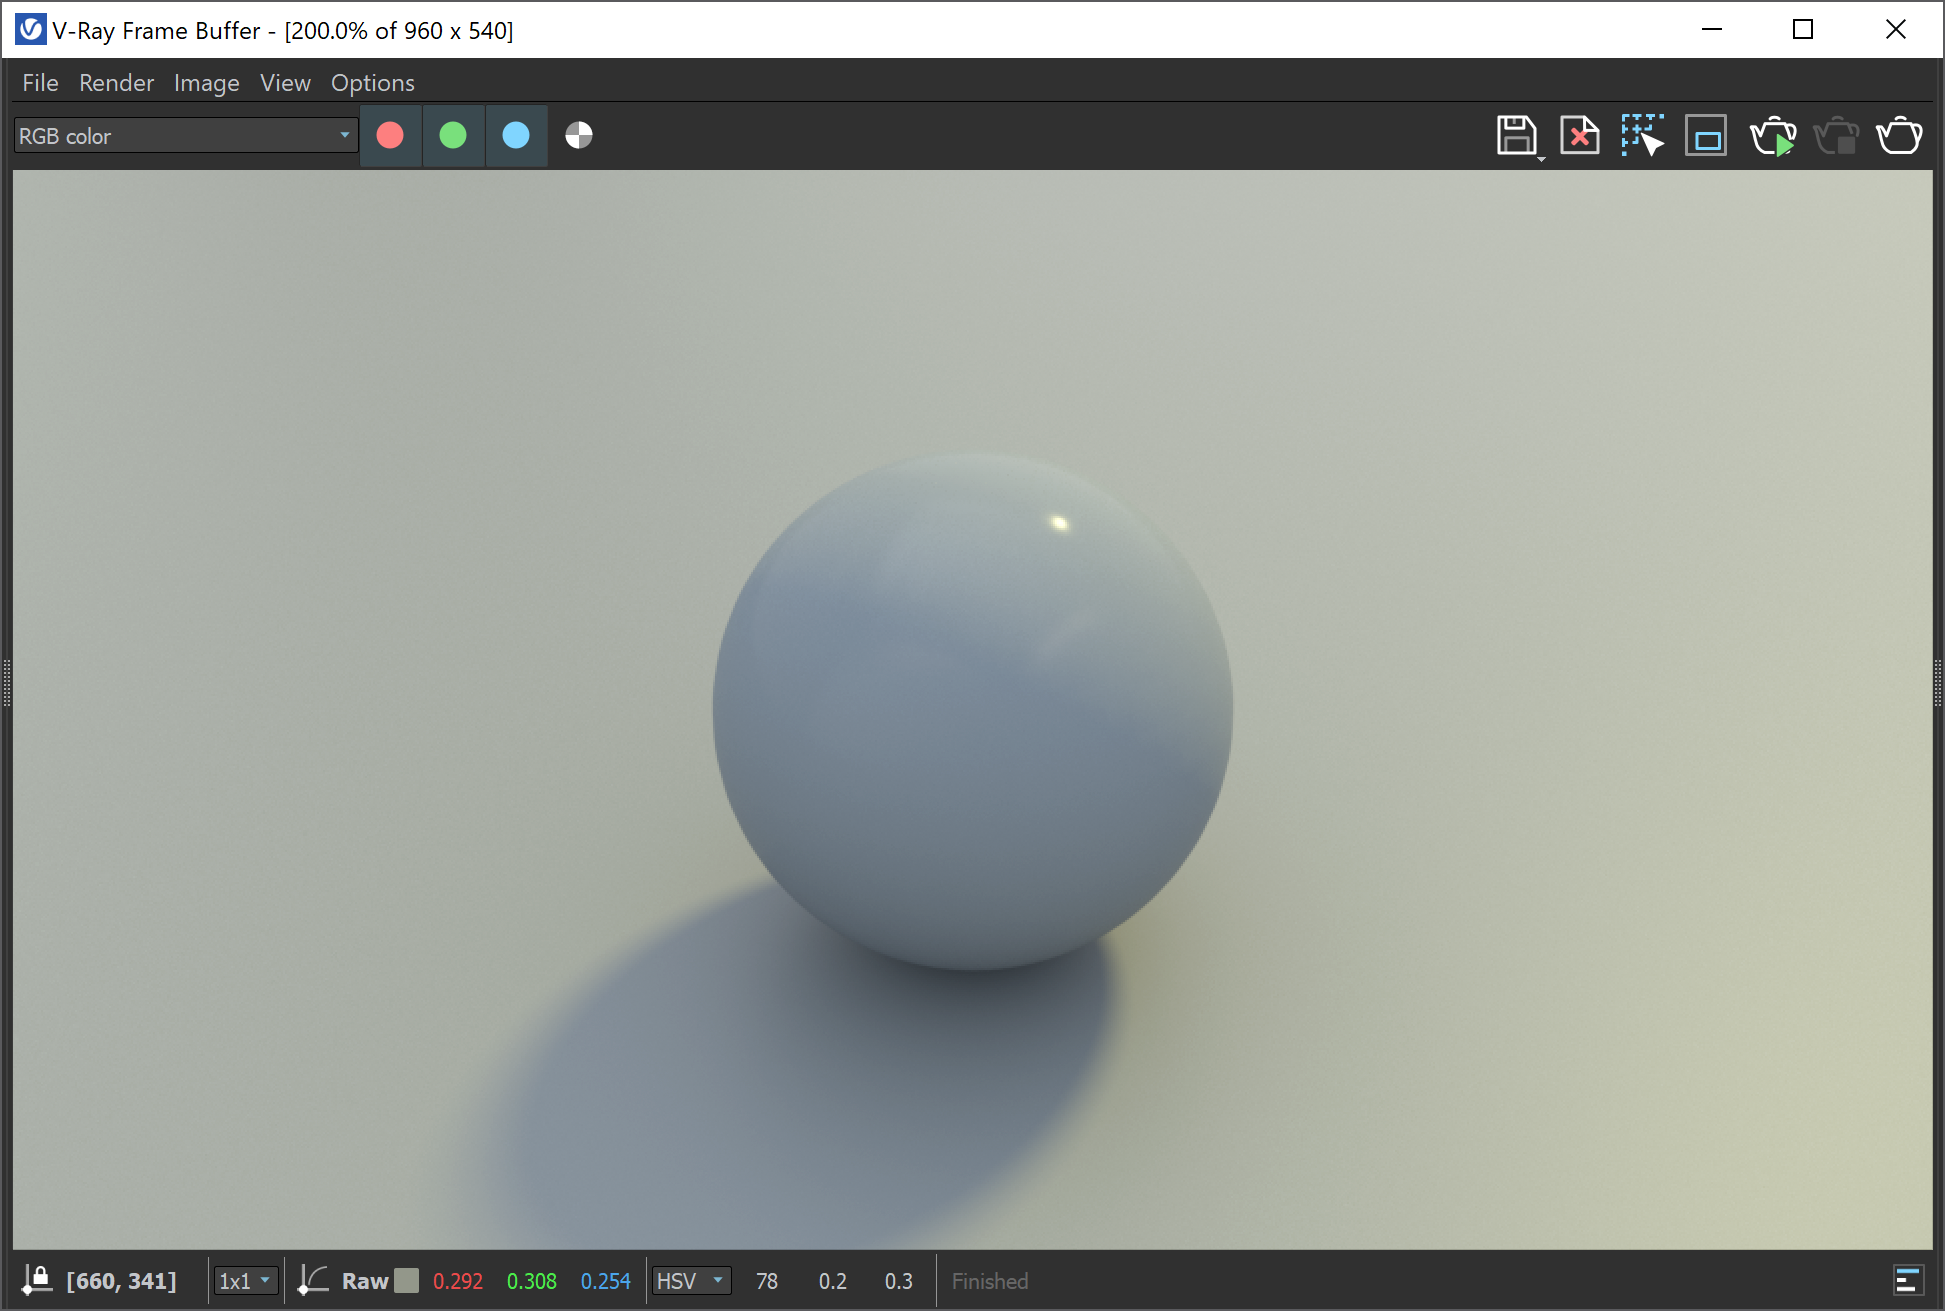Click the stop render teapot icon
Viewport: 1945px width, 1311px height.
click(x=1836, y=135)
